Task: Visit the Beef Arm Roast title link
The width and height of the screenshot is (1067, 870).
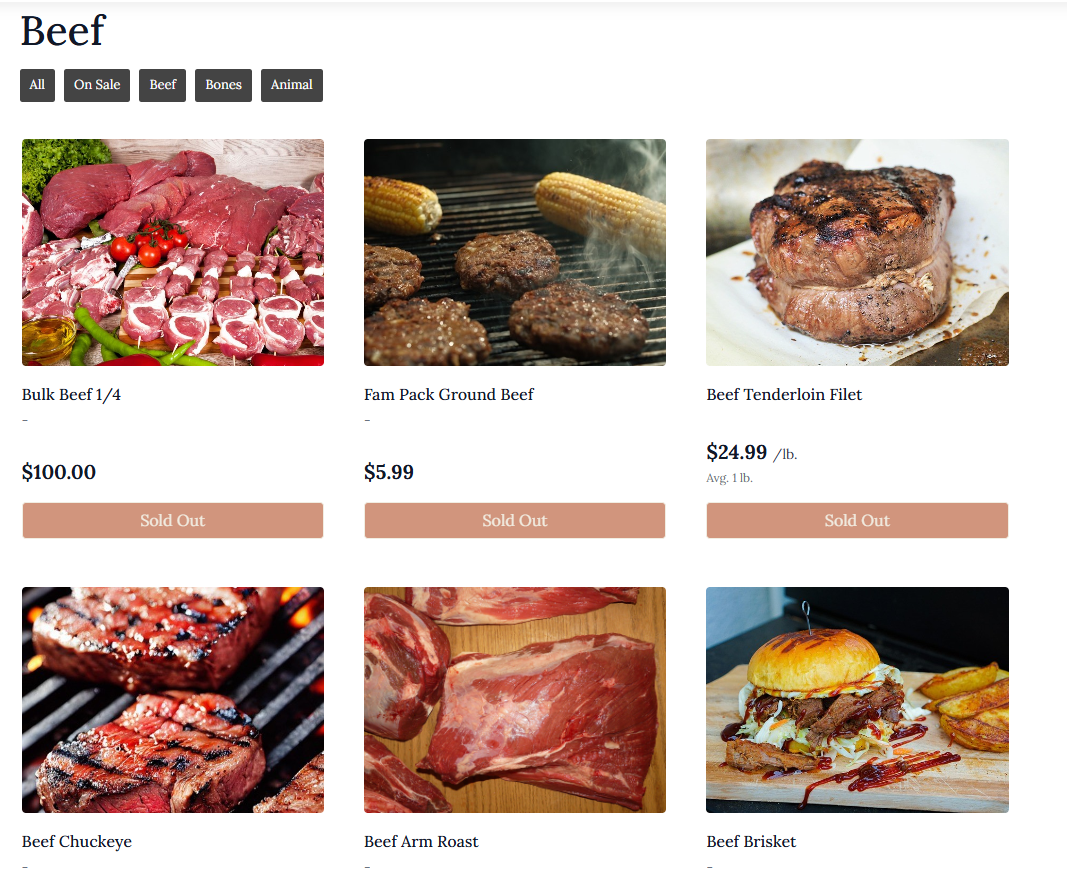Action: (421, 842)
